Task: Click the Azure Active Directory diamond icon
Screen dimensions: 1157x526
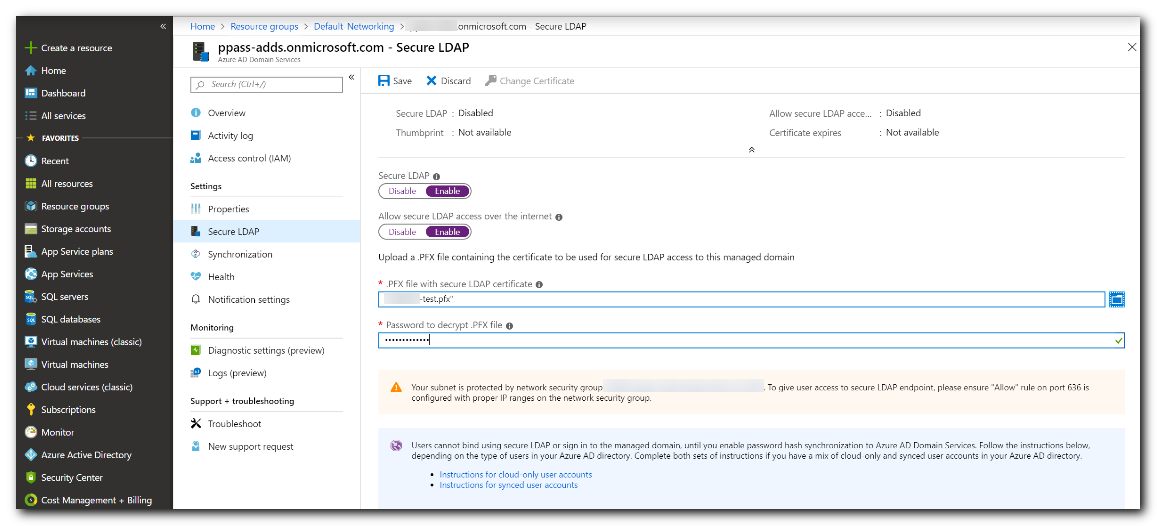Action: (30, 455)
